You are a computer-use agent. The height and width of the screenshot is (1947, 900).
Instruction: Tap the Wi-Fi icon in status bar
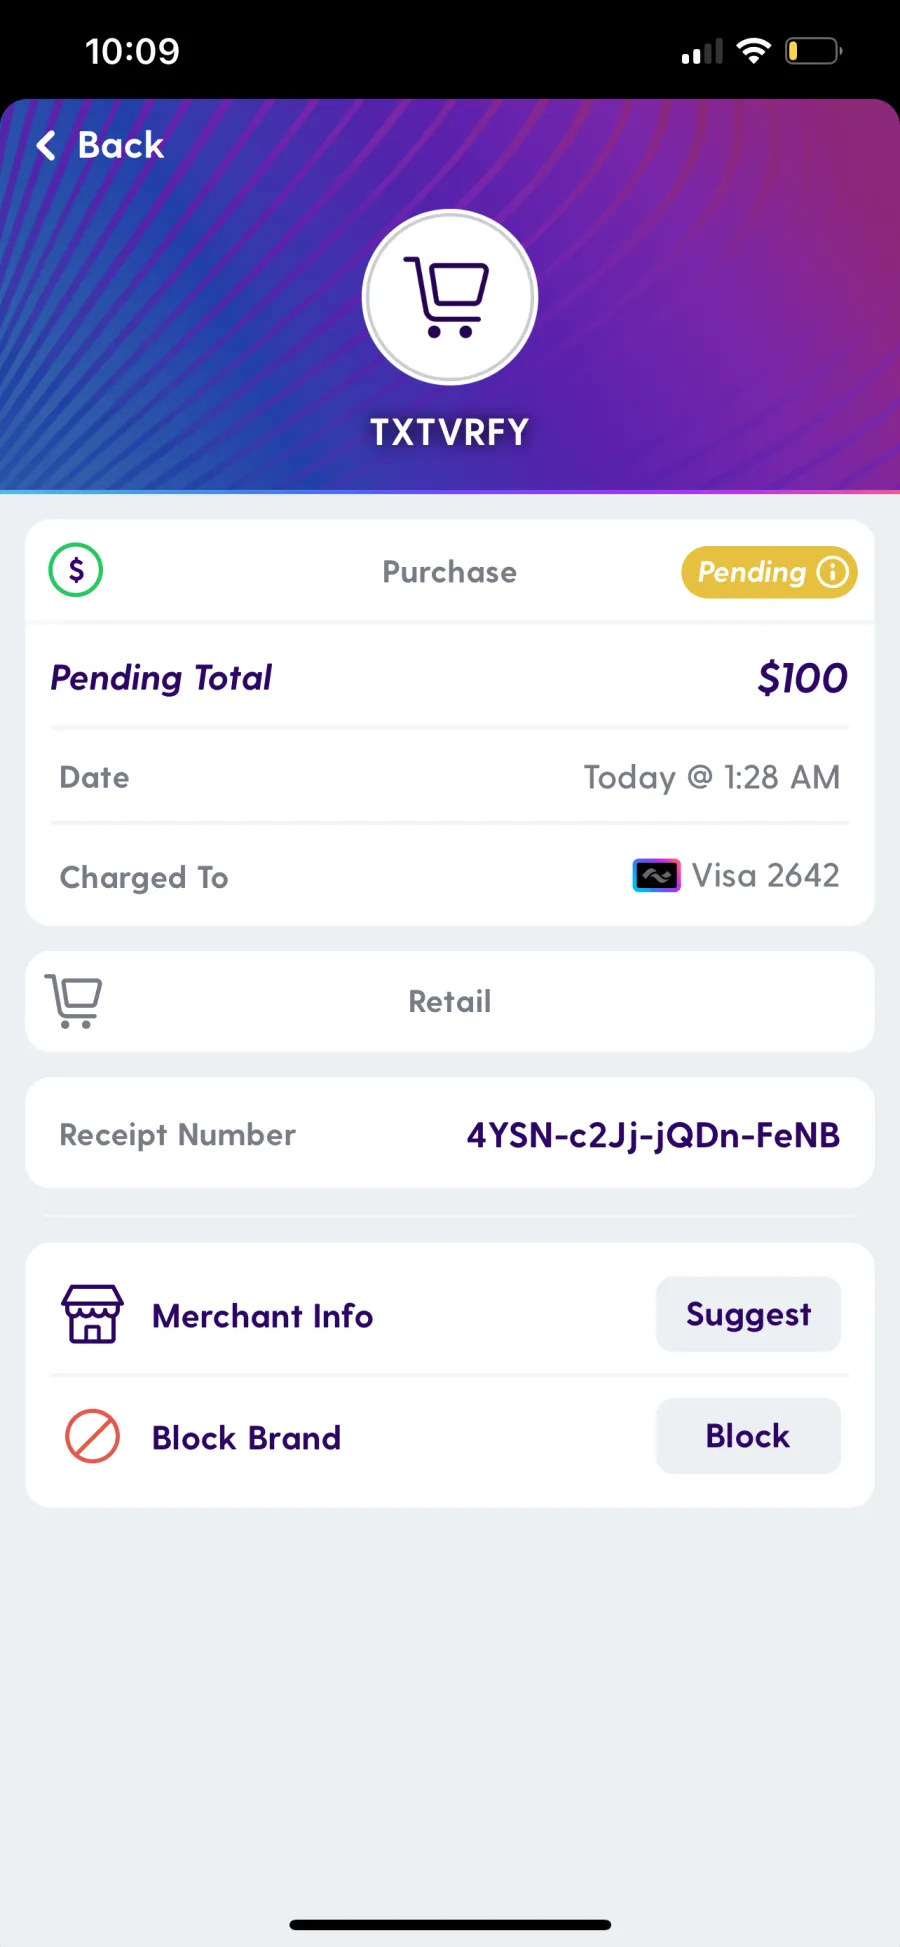click(x=753, y=51)
